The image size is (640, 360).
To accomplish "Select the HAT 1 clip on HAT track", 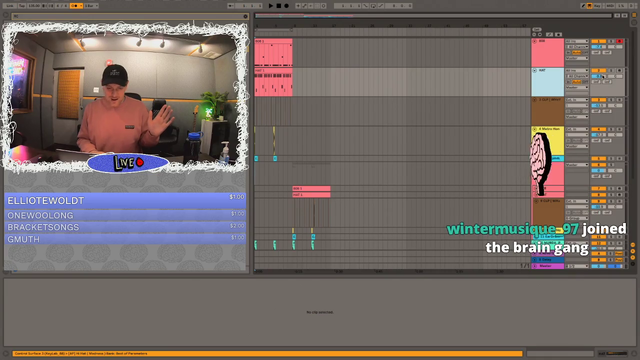I will 273,82.
